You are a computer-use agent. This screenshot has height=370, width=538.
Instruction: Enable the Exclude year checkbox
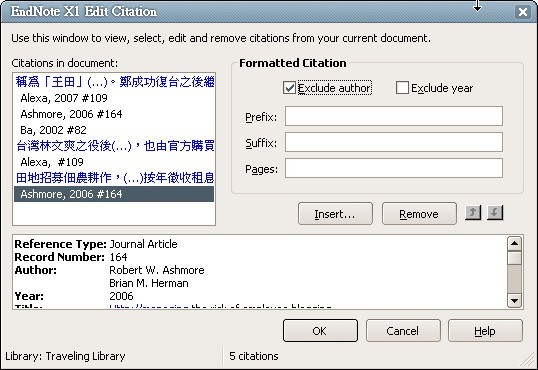click(402, 88)
